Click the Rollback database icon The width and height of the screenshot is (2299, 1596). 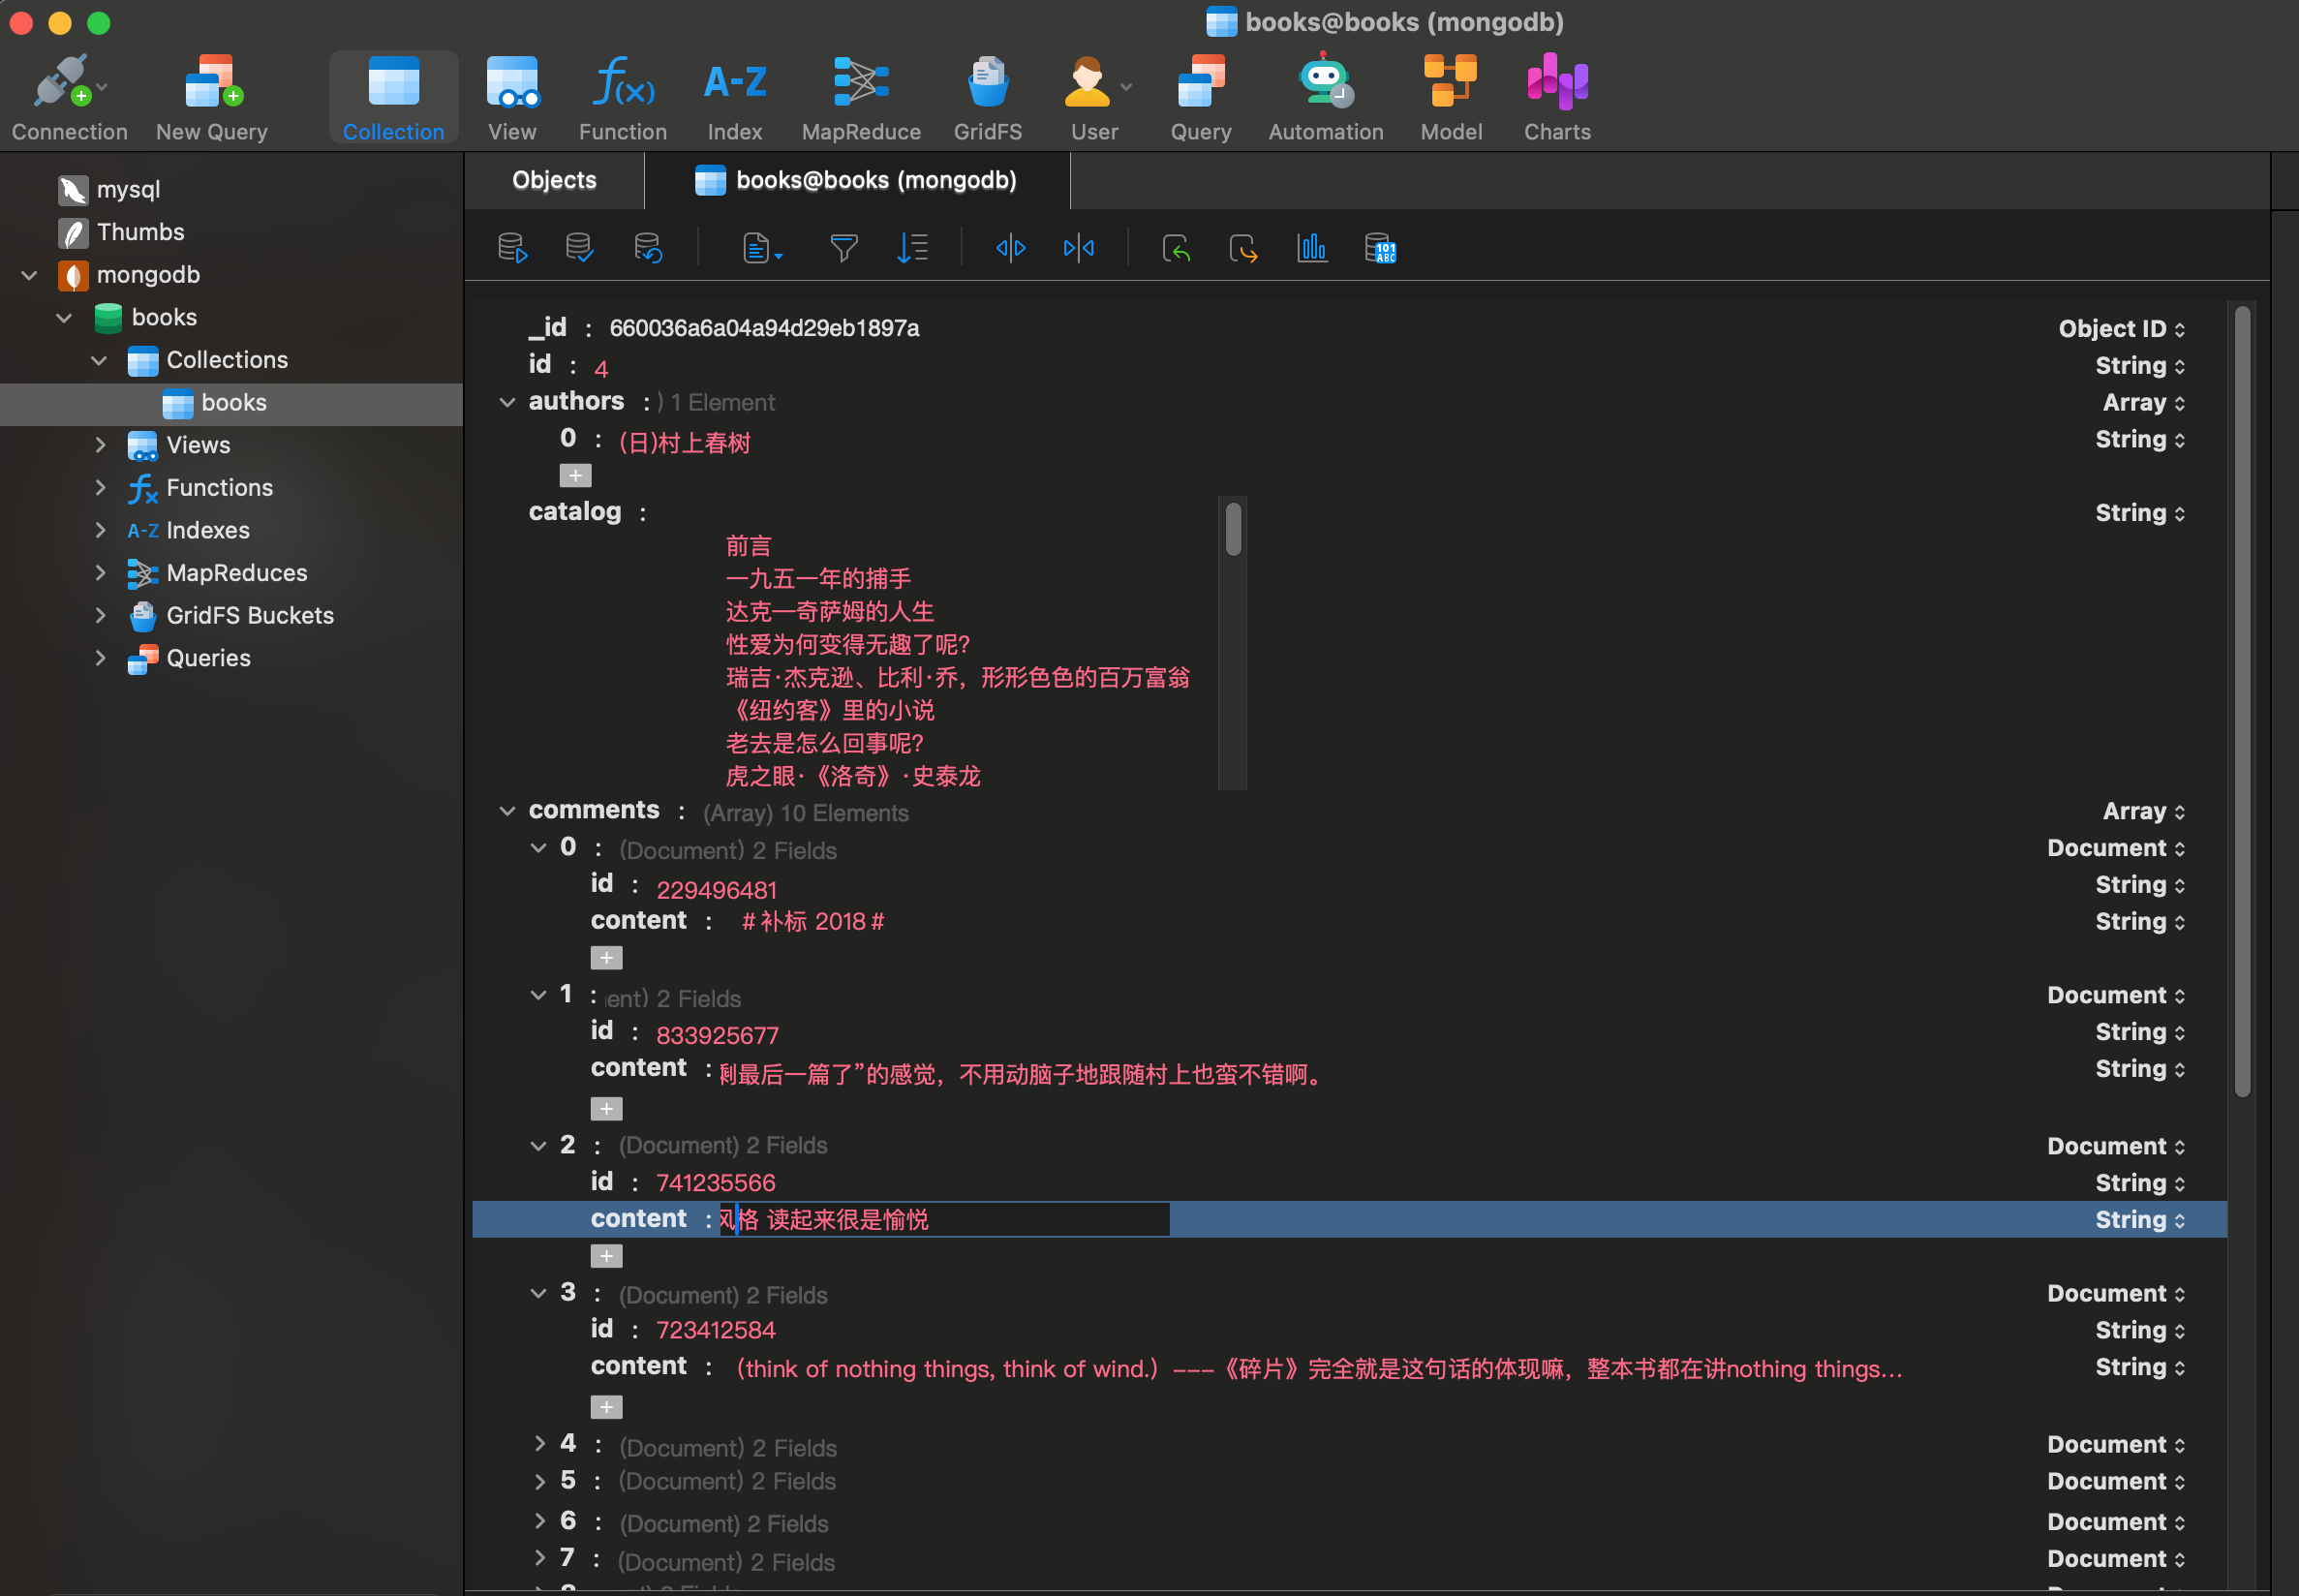(648, 248)
